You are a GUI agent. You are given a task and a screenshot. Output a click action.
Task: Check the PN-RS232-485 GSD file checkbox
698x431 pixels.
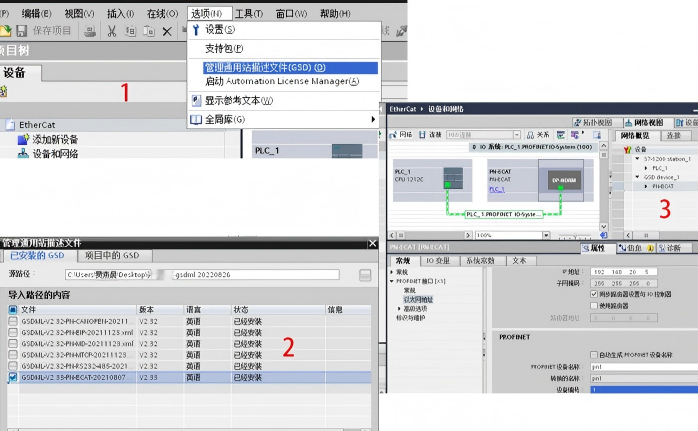13,366
